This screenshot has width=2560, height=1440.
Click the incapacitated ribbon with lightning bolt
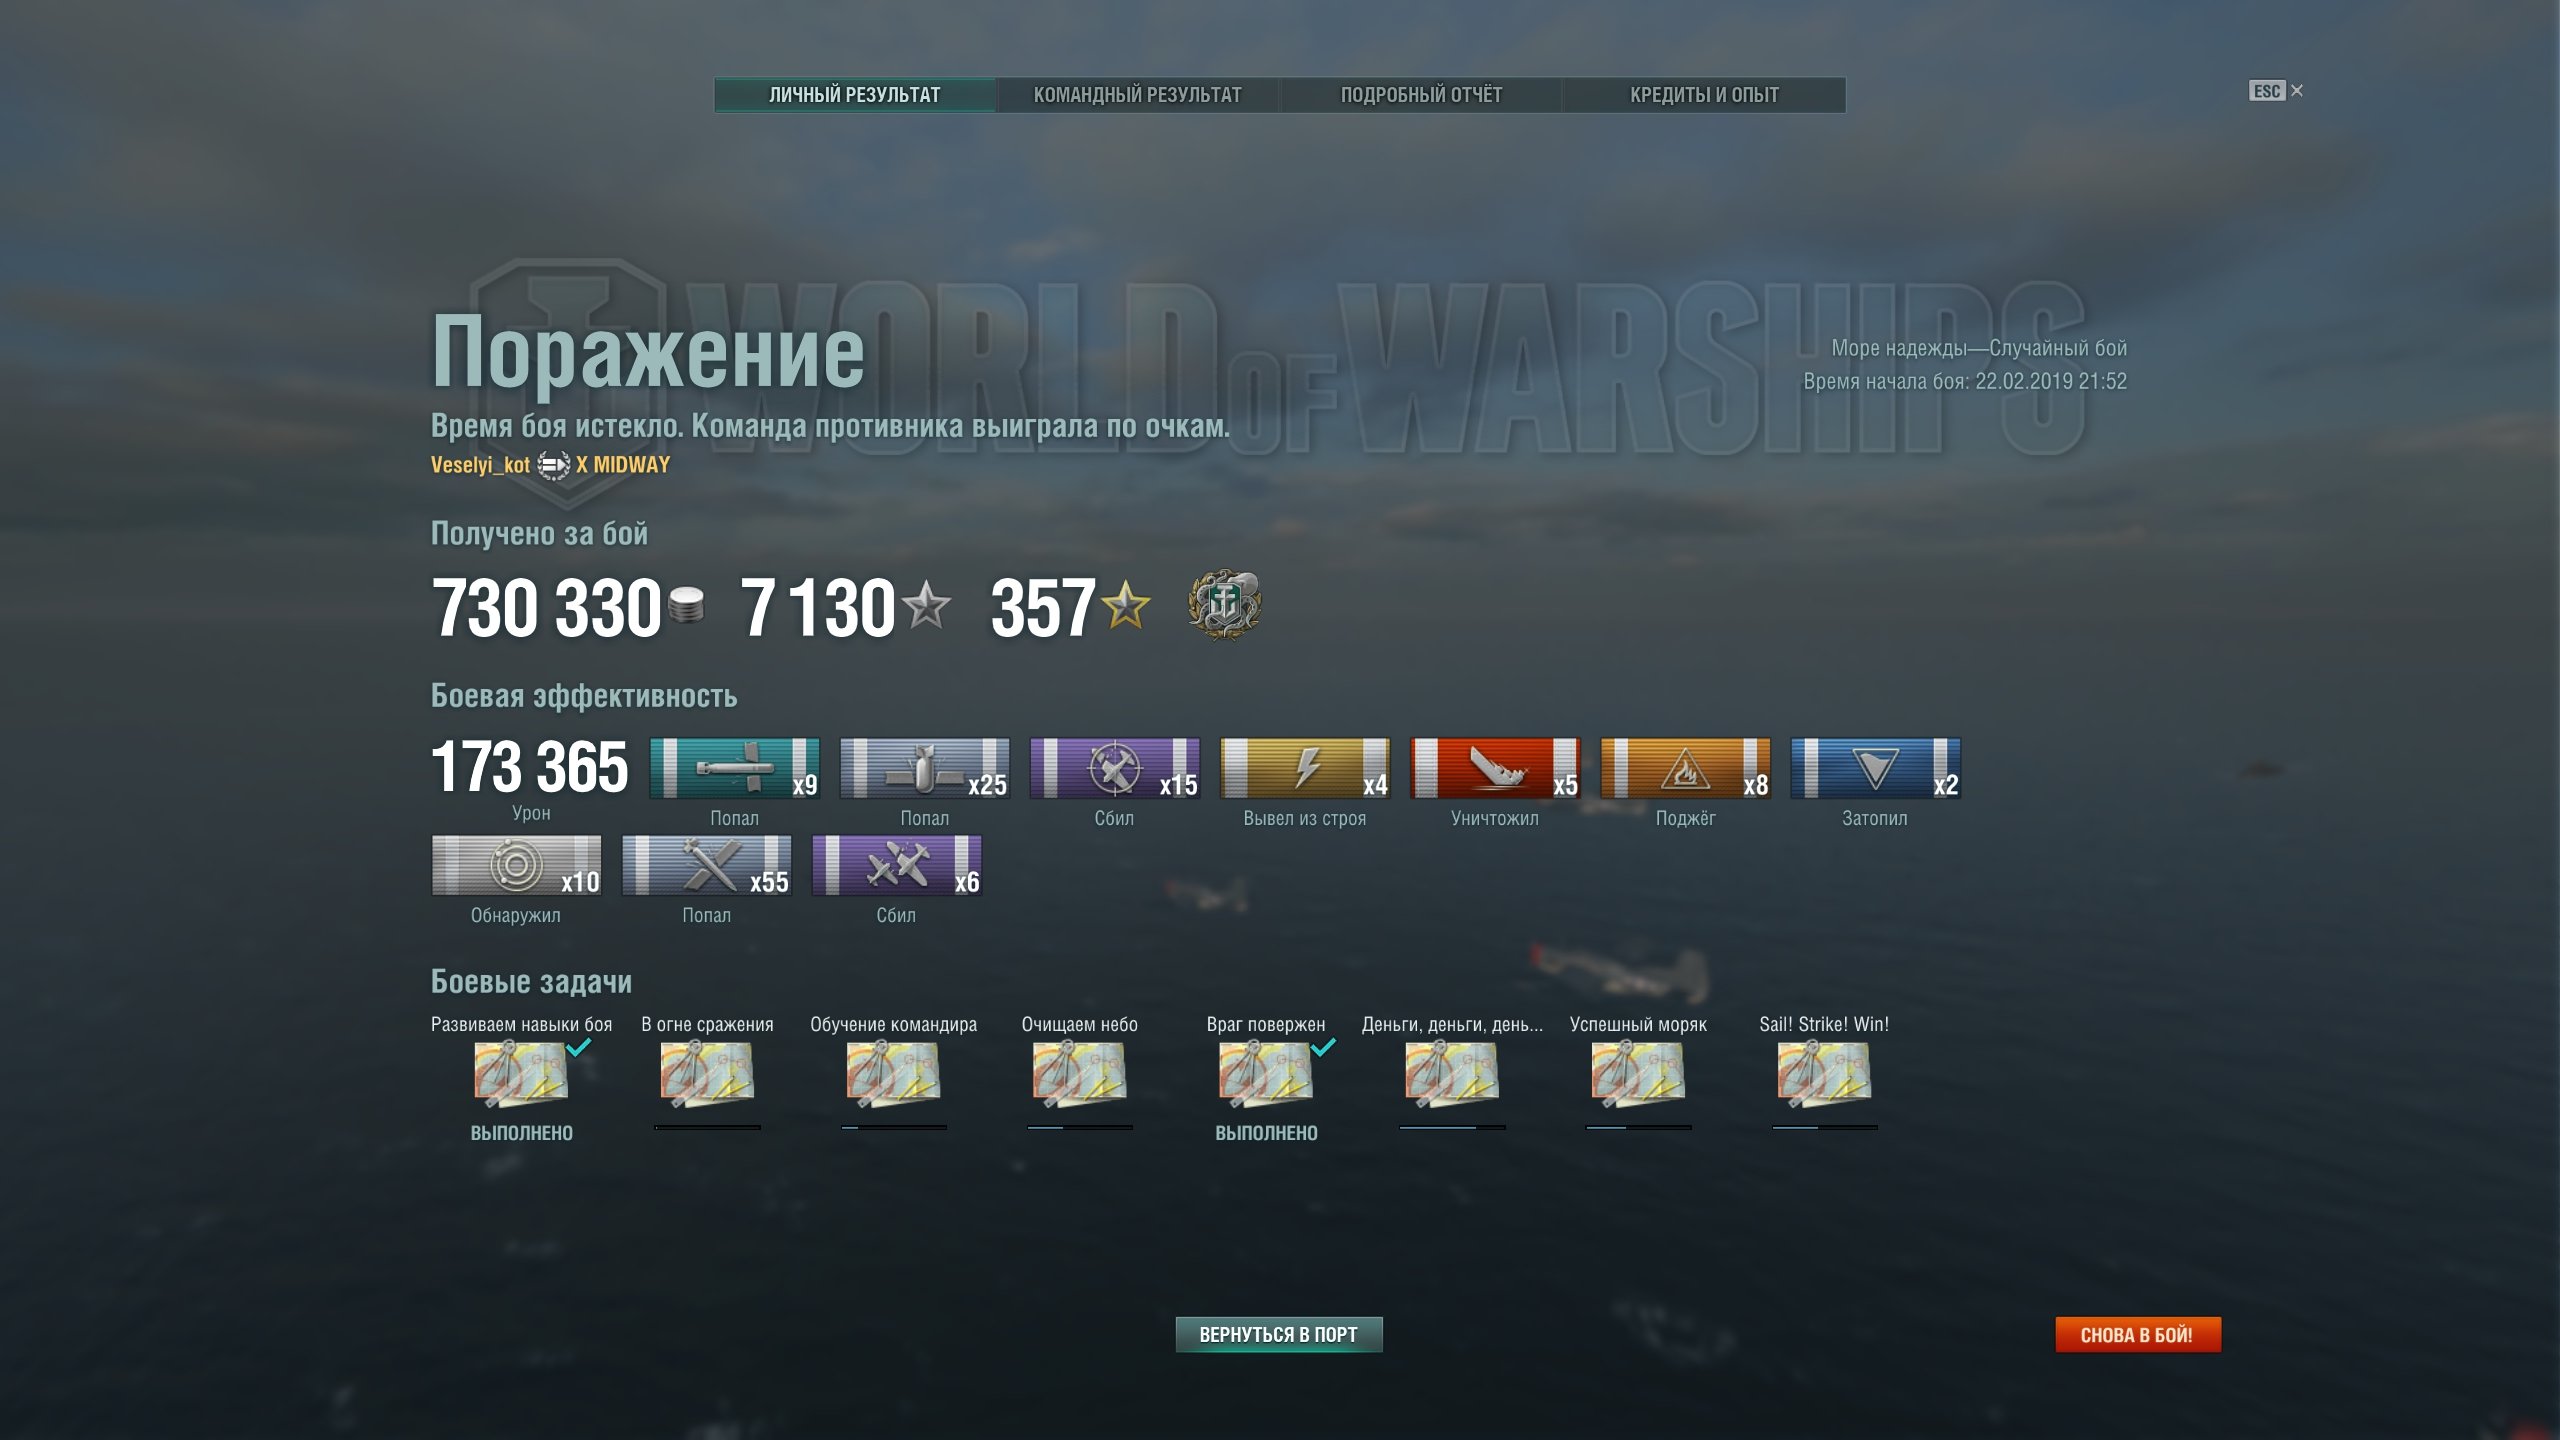tap(1305, 768)
